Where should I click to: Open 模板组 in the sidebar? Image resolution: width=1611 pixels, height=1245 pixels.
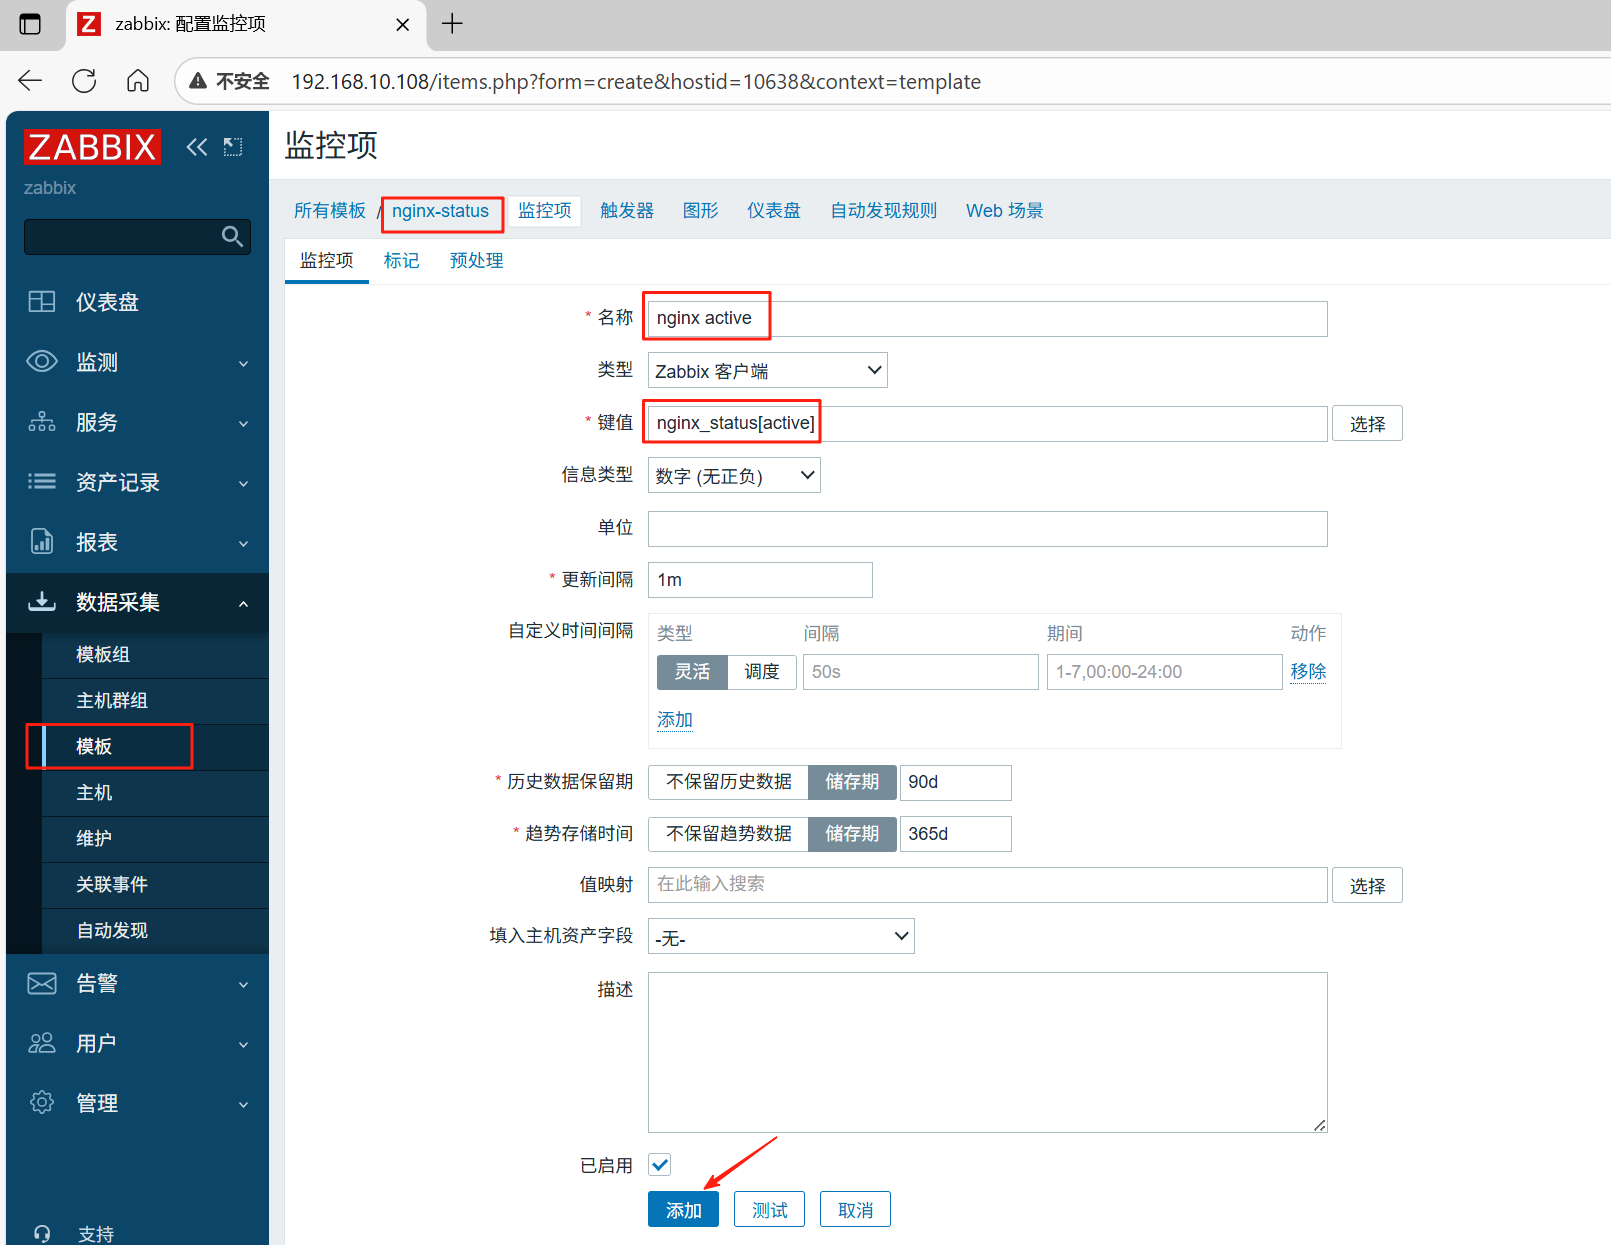click(103, 655)
